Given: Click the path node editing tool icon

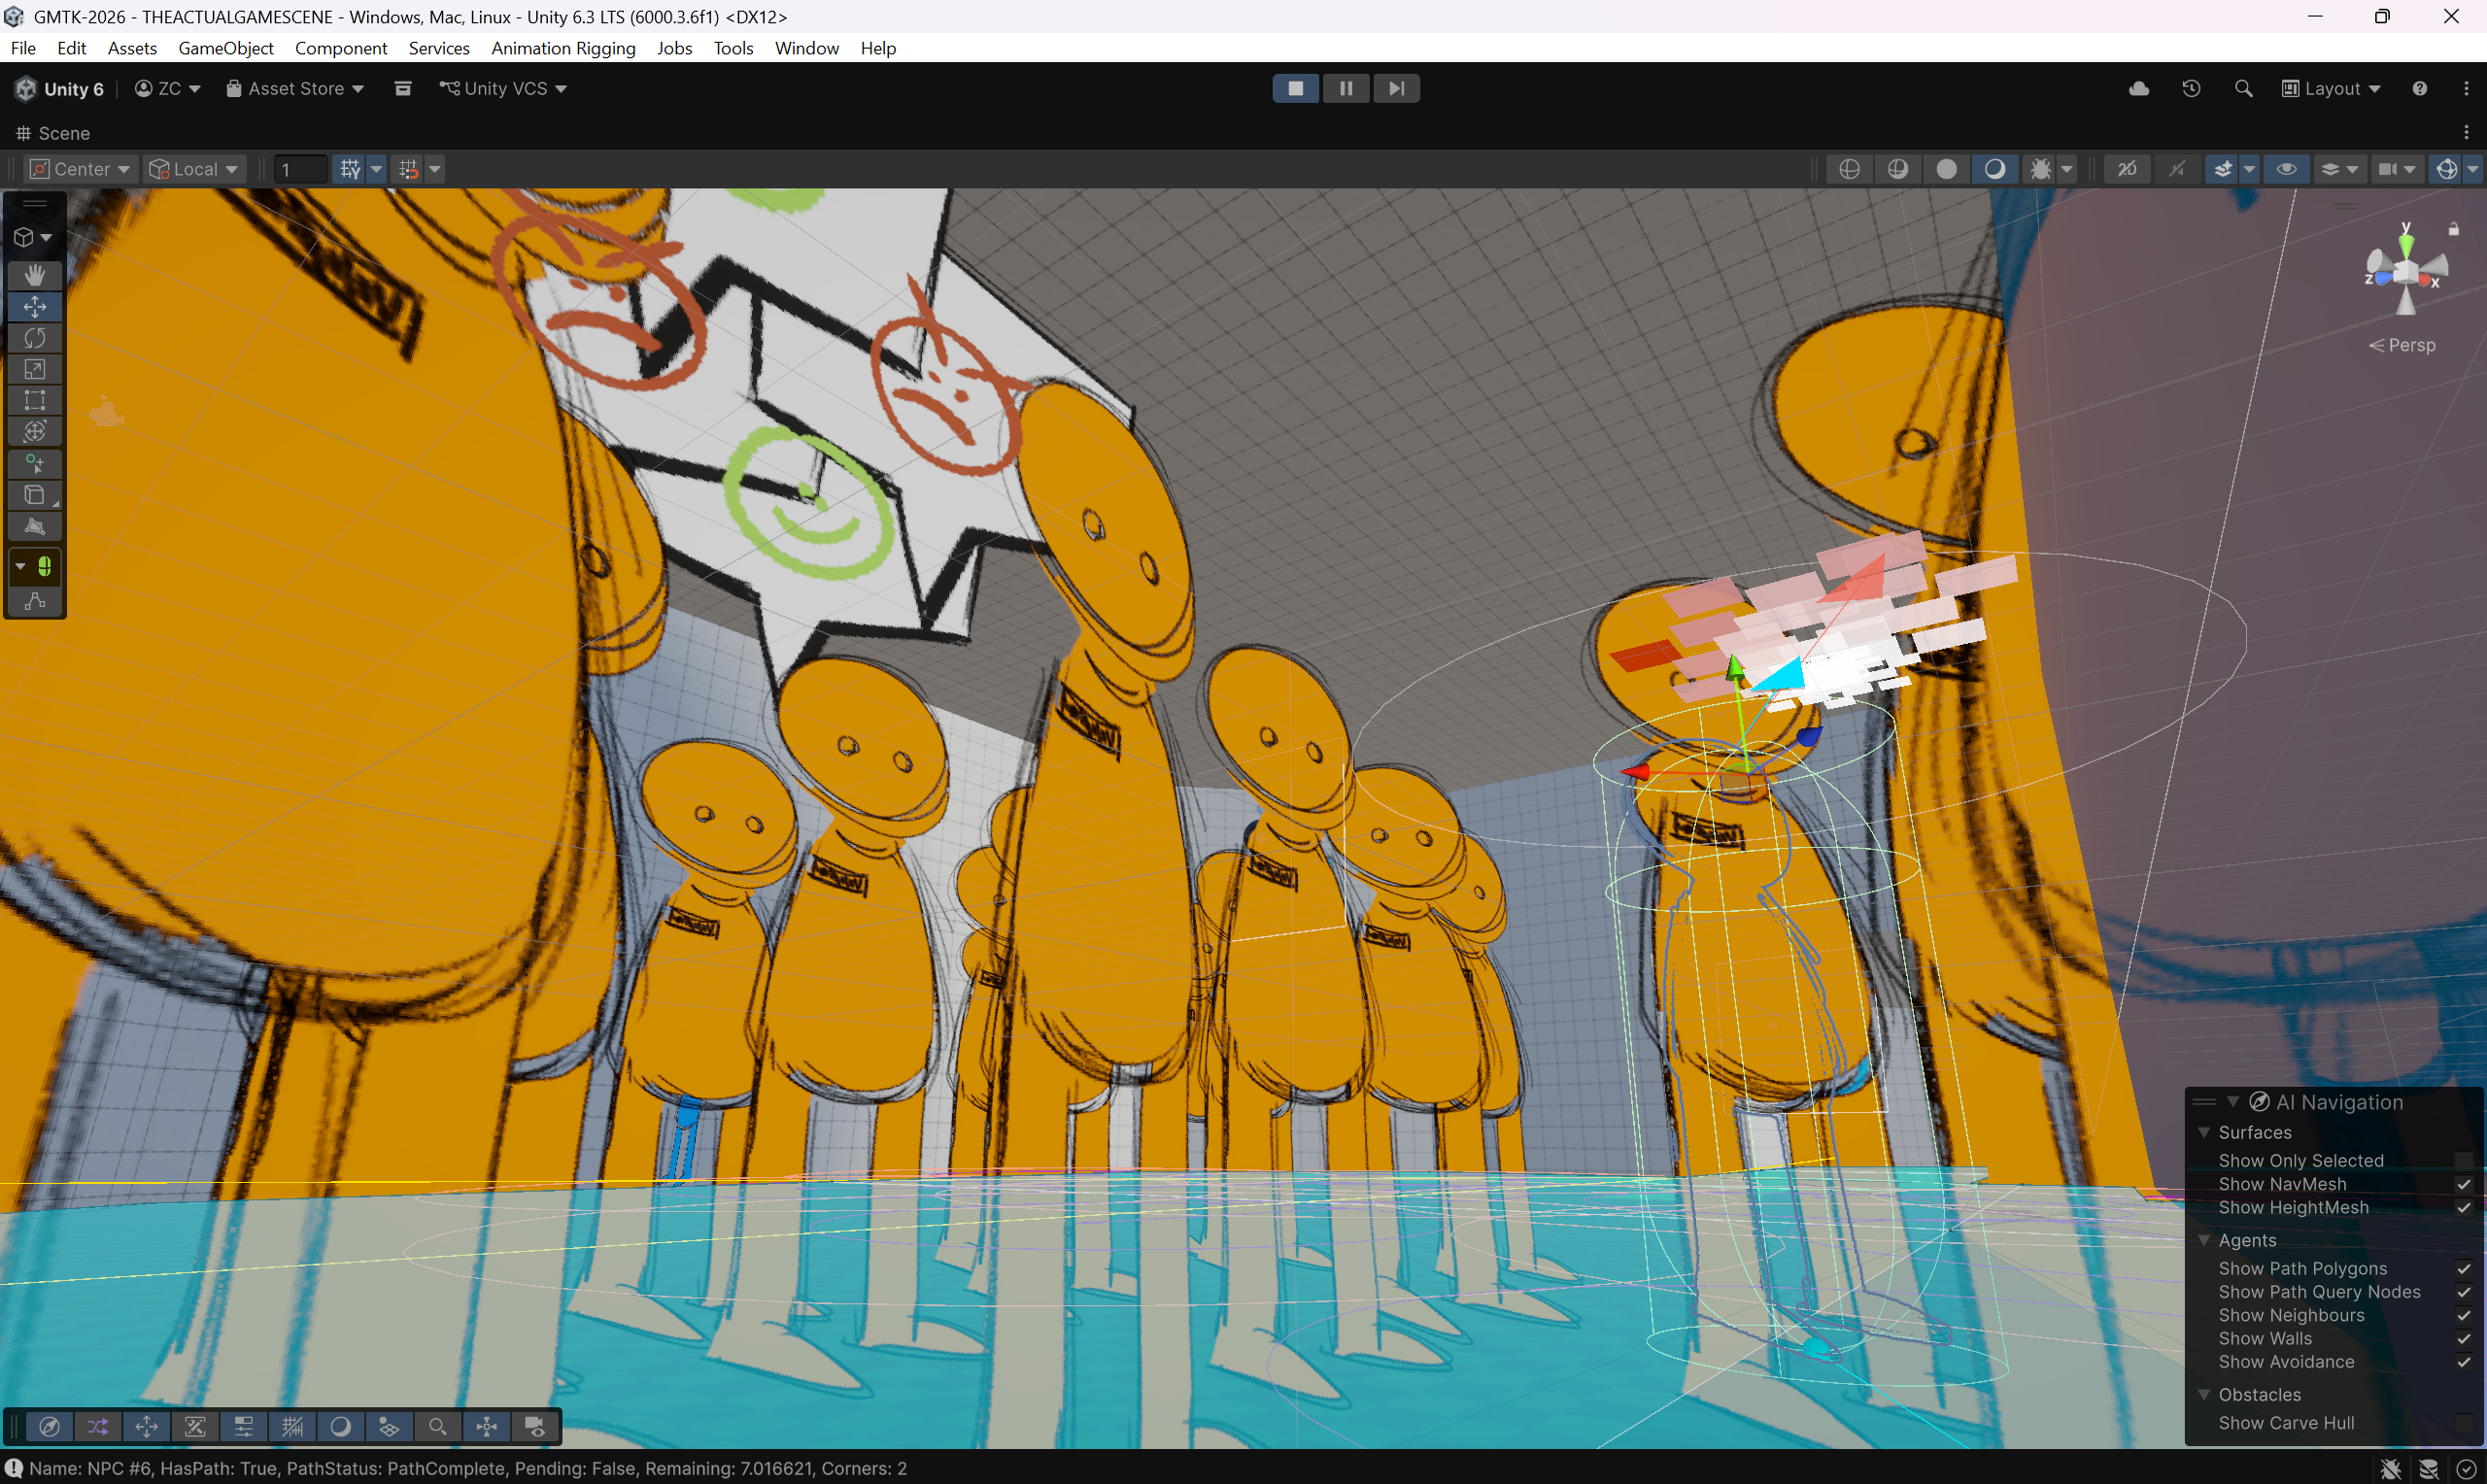Looking at the screenshot, I should [x=35, y=600].
